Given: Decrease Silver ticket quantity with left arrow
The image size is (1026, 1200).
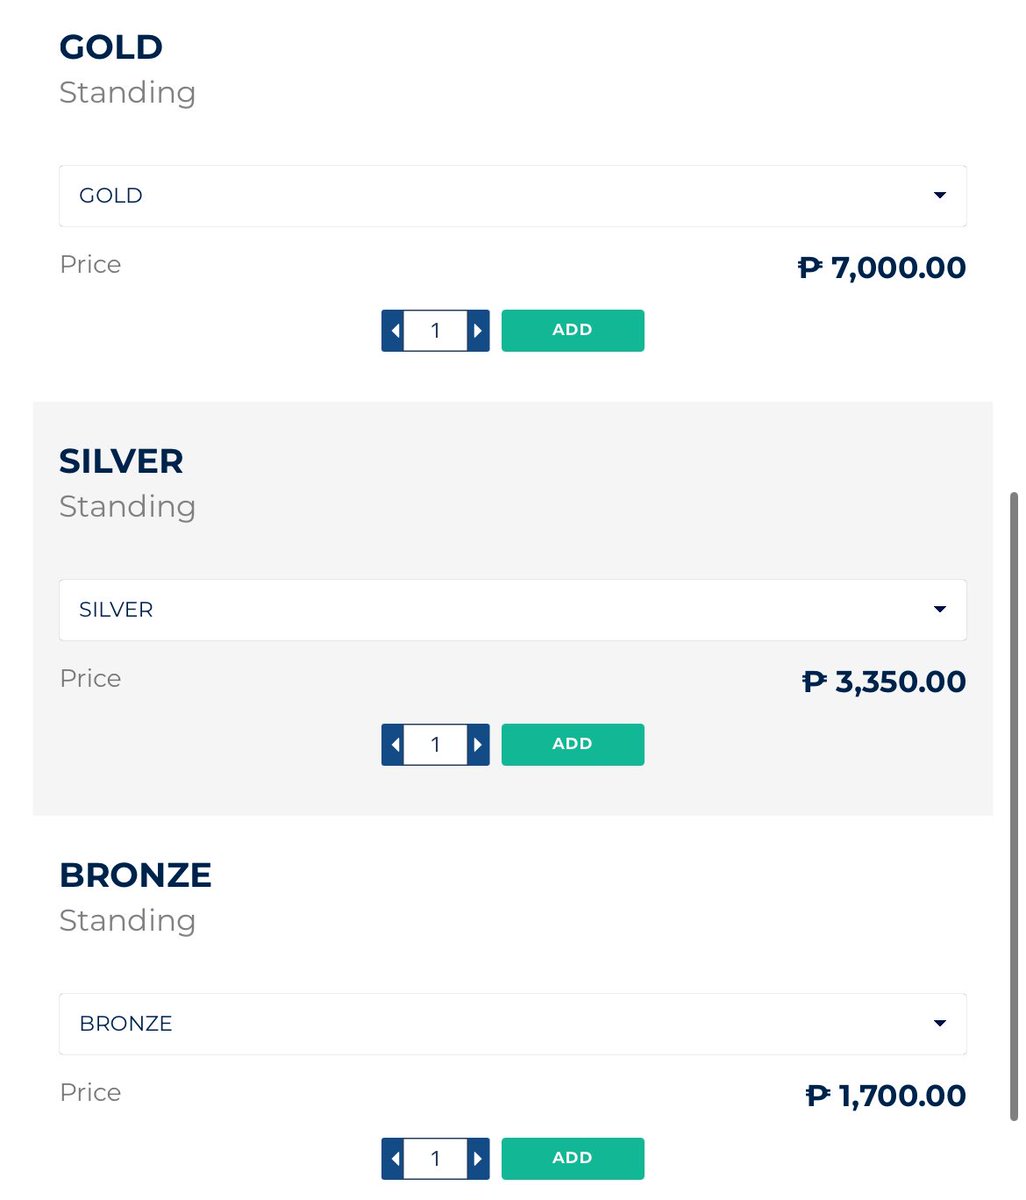Looking at the screenshot, I should (393, 745).
